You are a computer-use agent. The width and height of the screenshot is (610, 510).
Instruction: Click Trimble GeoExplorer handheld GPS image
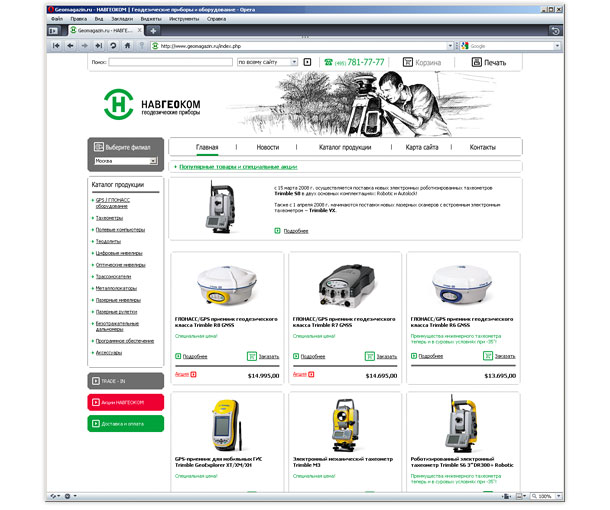(226, 425)
